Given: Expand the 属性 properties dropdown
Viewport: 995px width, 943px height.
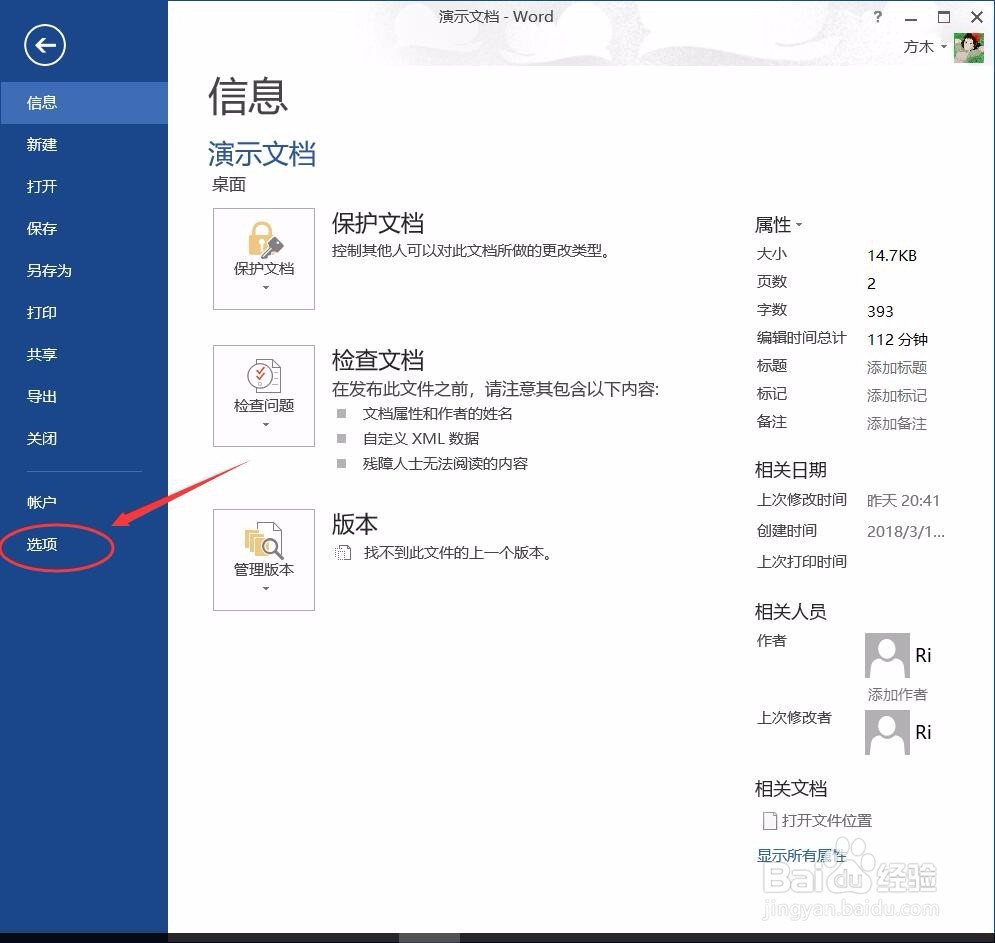Looking at the screenshot, I should coord(779,225).
